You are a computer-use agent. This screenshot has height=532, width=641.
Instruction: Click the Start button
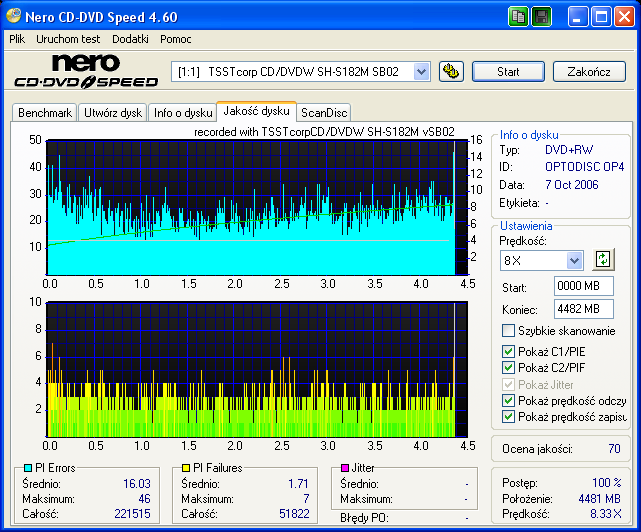click(x=508, y=72)
